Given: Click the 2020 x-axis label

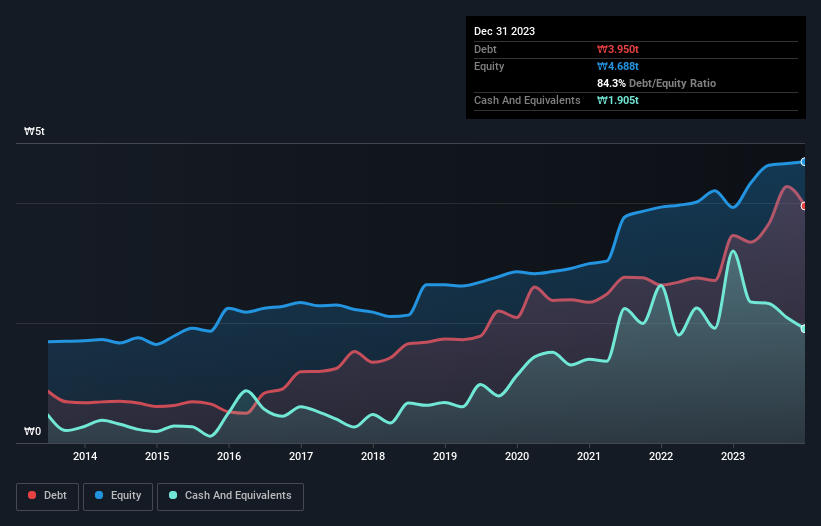Looking at the screenshot, I should (x=517, y=456).
